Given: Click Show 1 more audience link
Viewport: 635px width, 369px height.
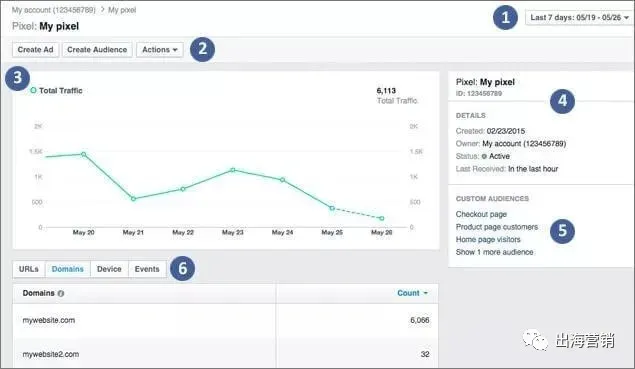Looking at the screenshot, I should click(x=494, y=252).
